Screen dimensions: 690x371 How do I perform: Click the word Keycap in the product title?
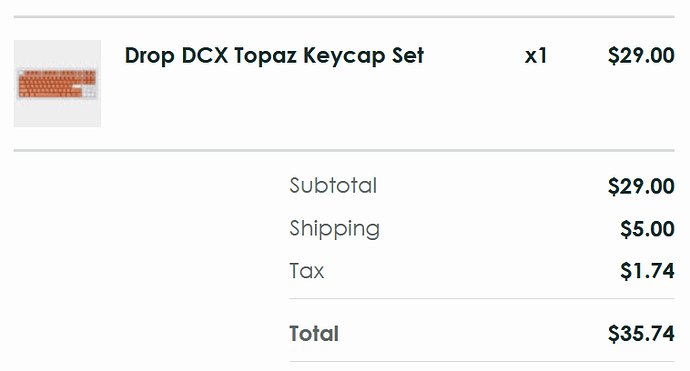click(x=344, y=56)
